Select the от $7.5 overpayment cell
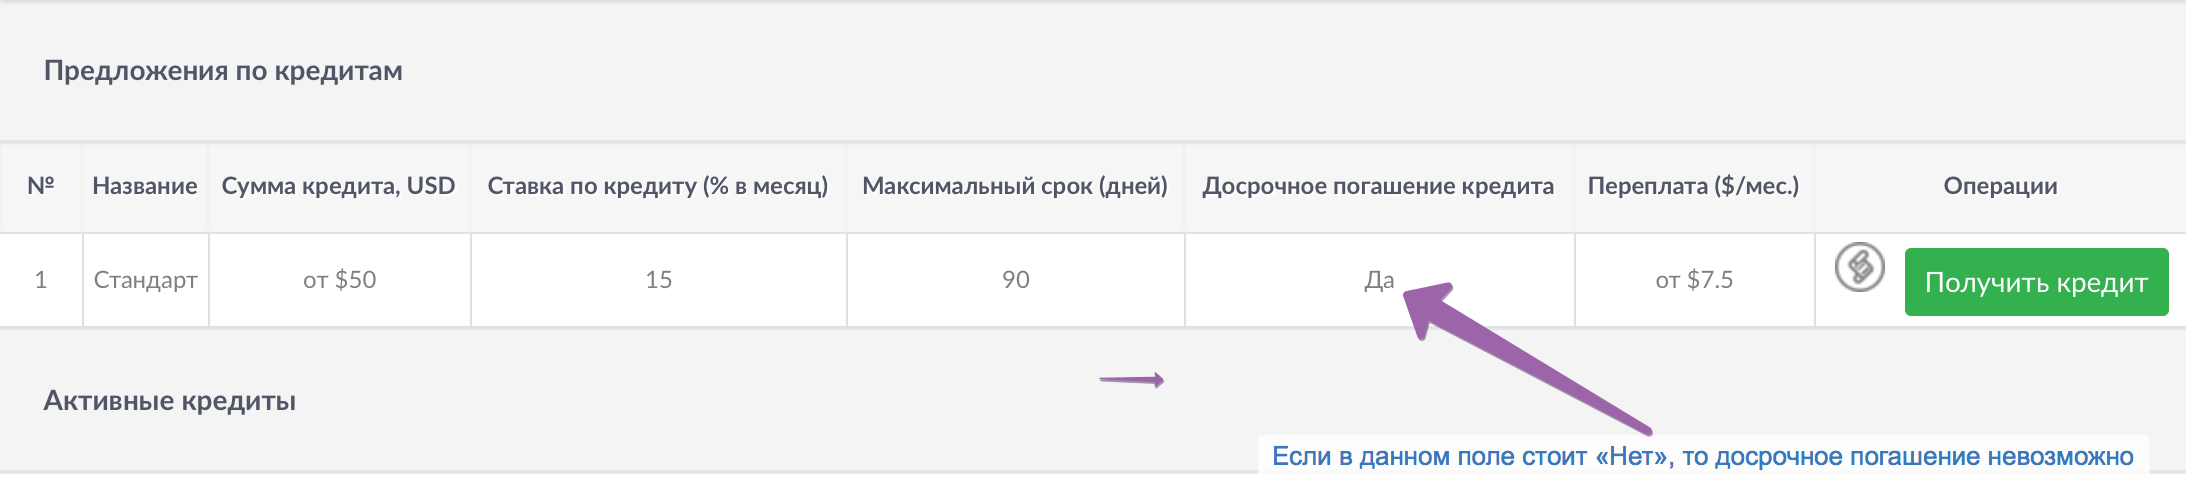Screen dimensions: 2209x478 pos(1694,280)
